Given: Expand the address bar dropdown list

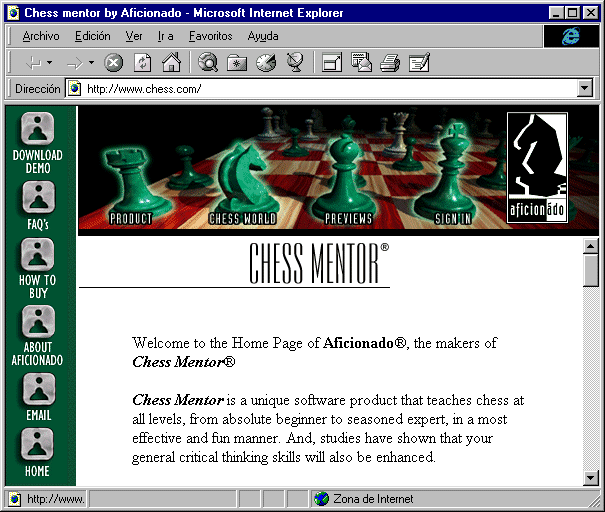Looking at the screenshot, I should click(585, 89).
